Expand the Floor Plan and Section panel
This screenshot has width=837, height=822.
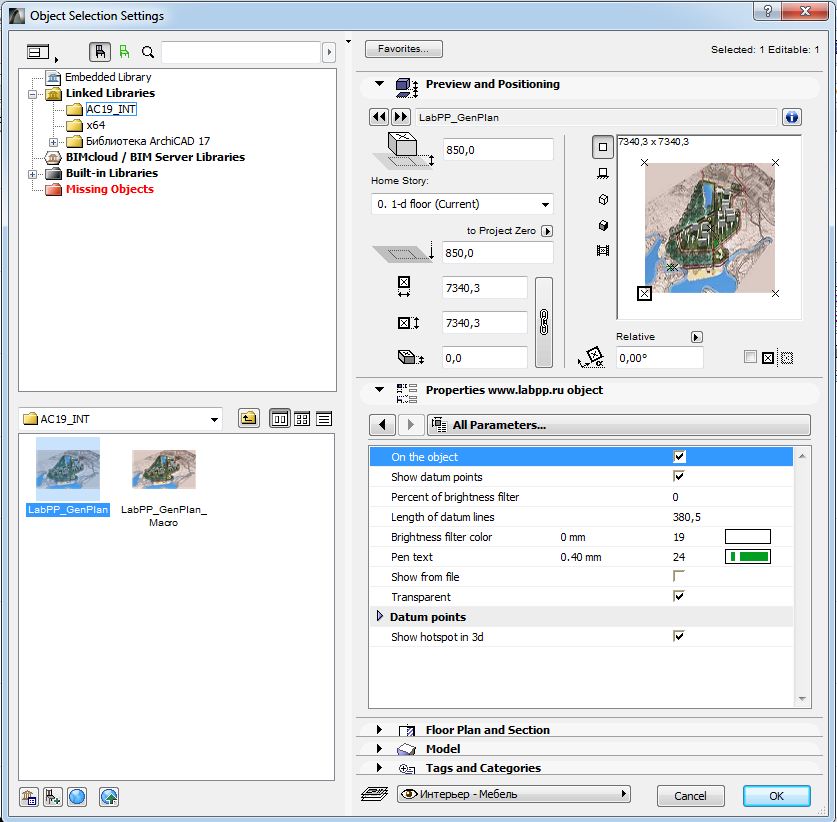tap(380, 730)
